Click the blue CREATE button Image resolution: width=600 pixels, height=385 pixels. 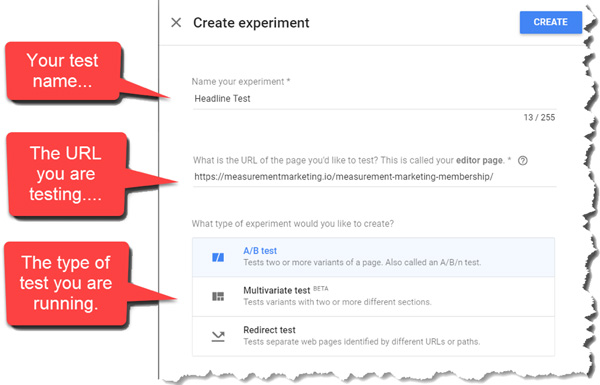point(550,22)
